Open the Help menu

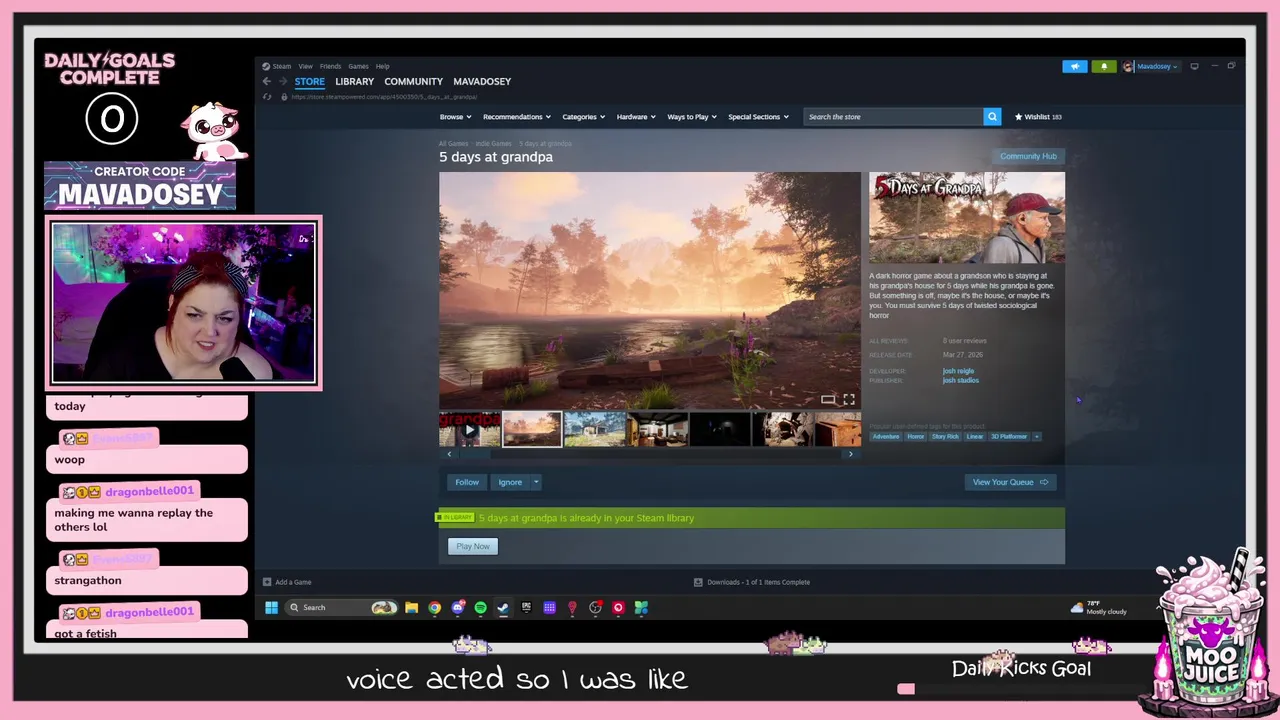pos(382,66)
